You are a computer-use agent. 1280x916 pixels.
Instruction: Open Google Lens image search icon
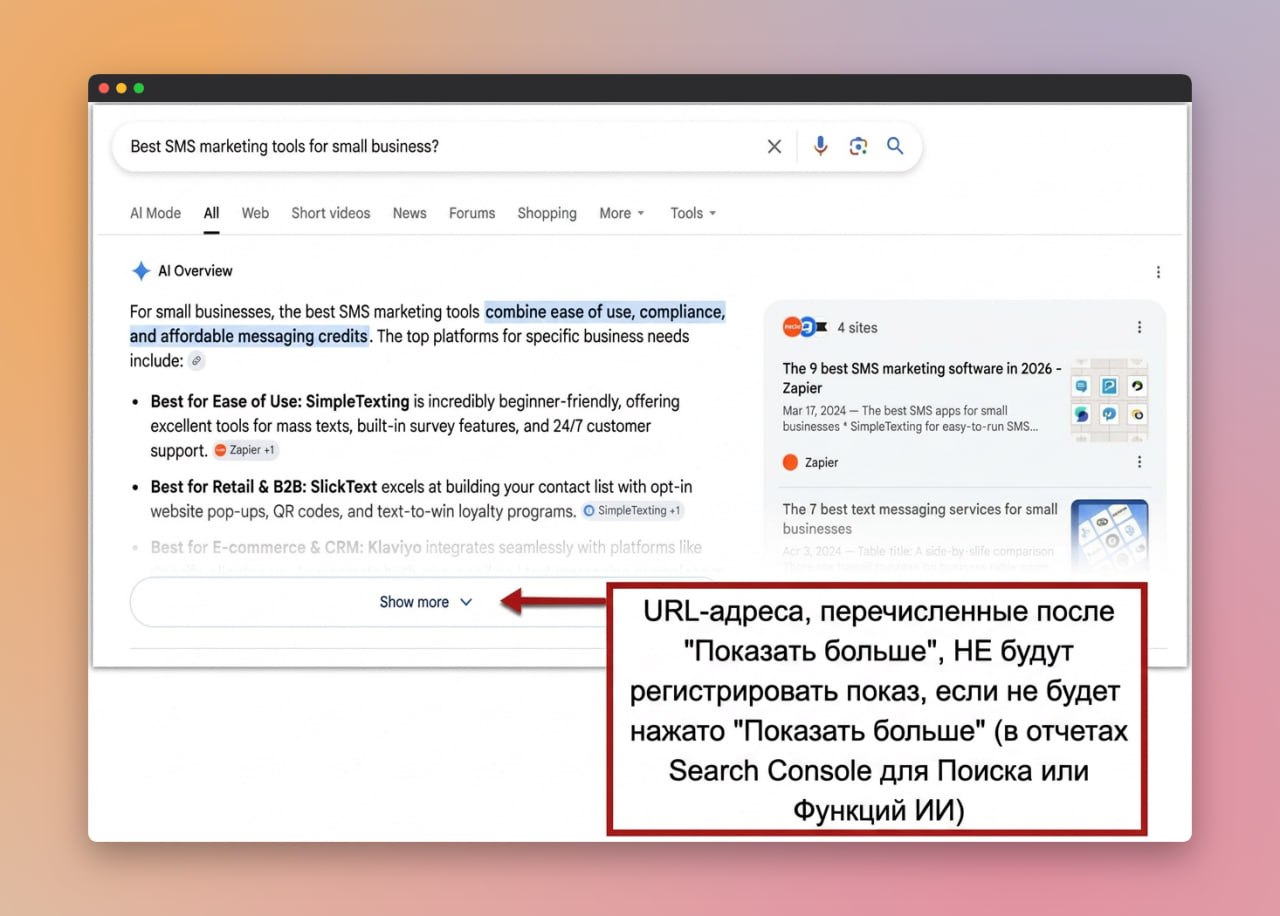(x=858, y=147)
